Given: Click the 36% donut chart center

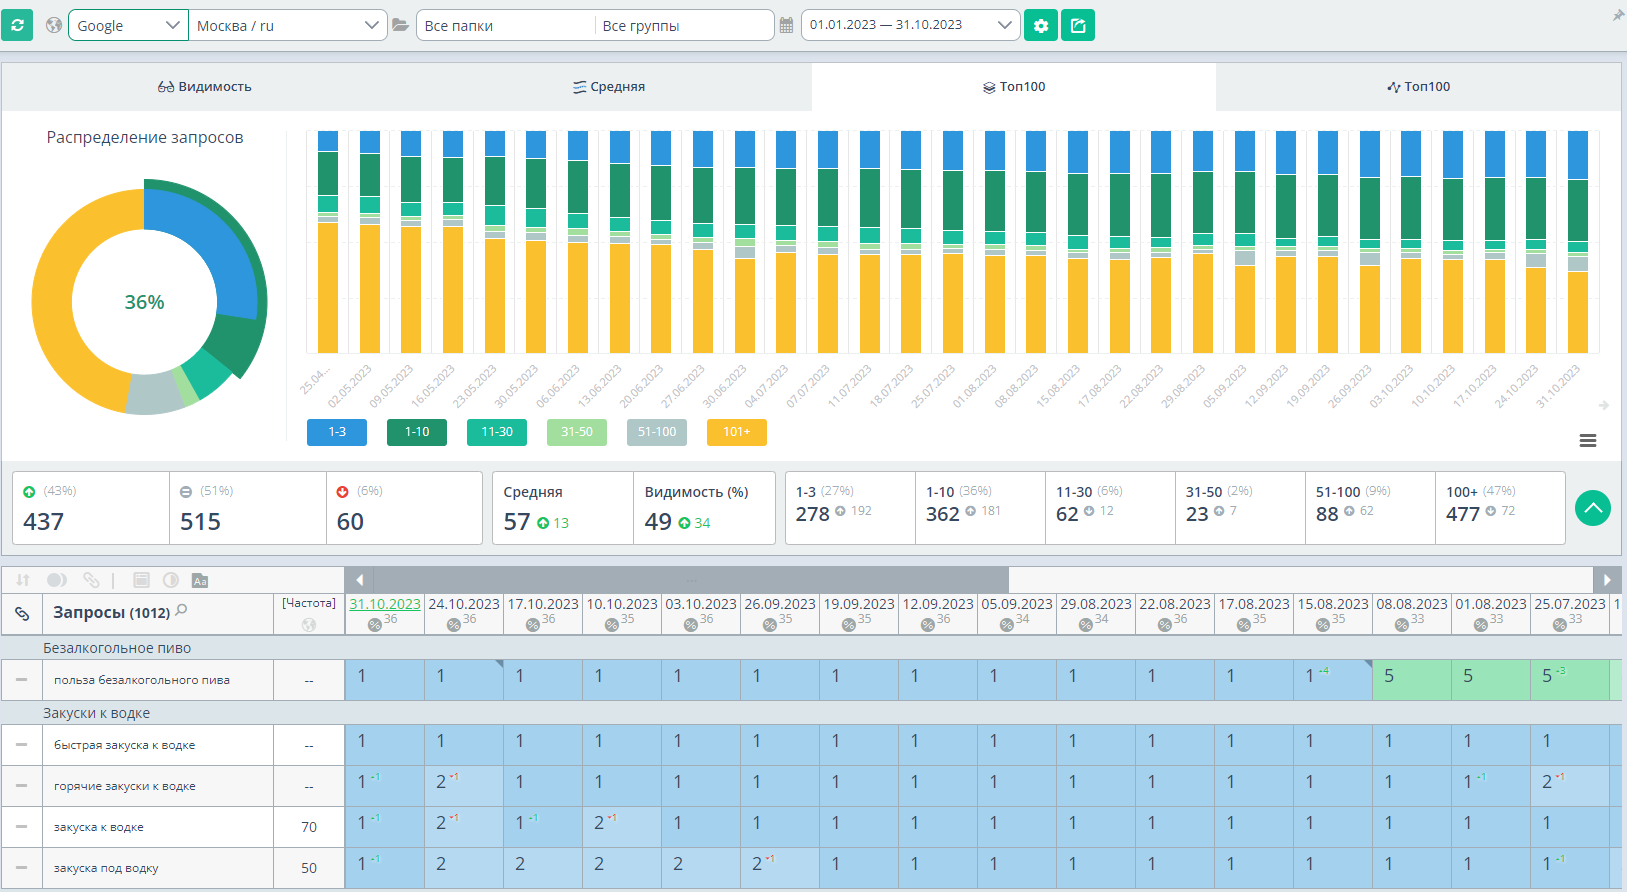Looking at the screenshot, I should [x=144, y=302].
